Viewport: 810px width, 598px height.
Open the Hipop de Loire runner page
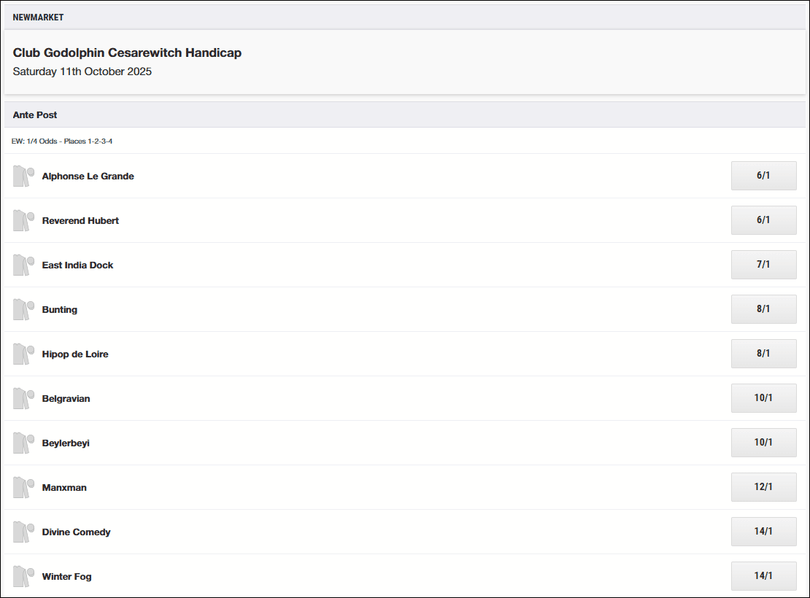point(75,354)
